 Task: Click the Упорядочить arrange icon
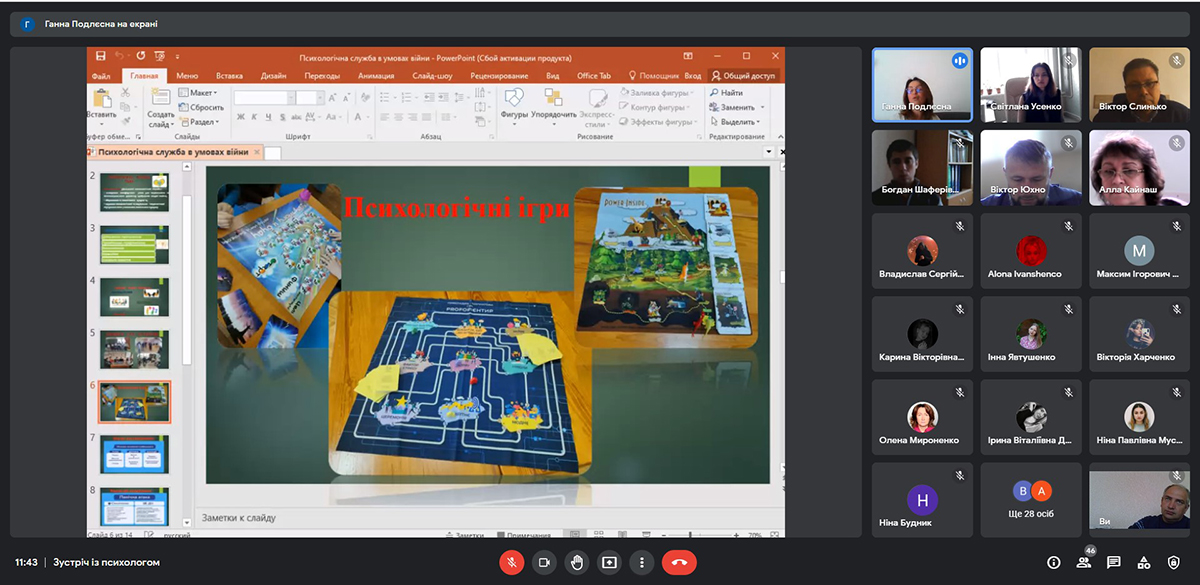[x=553, y=98]
